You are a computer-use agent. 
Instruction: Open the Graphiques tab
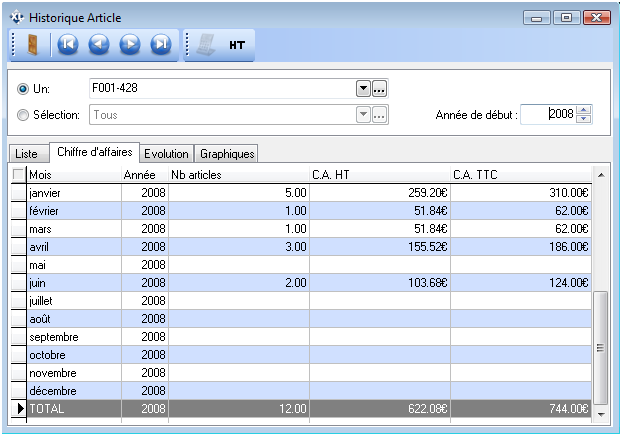(x=227, y=154)
